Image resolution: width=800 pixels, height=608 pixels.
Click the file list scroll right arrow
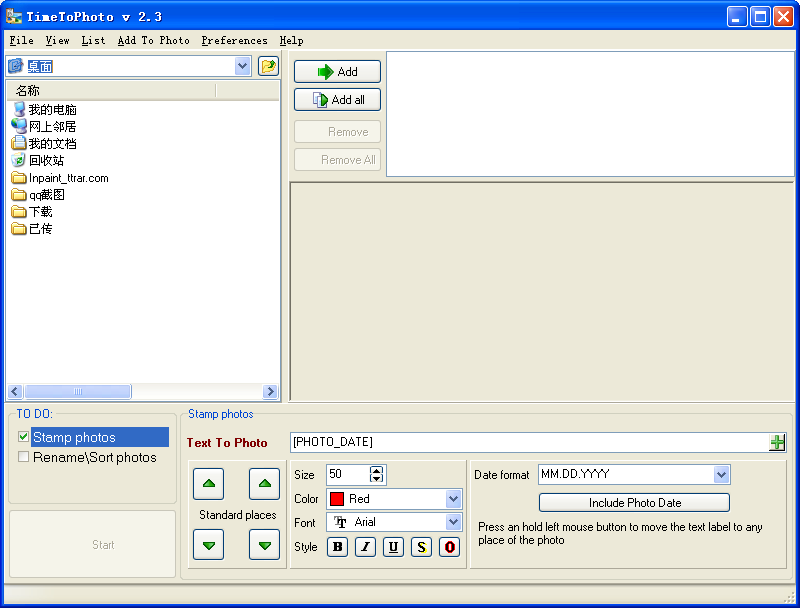pos(270,391)
